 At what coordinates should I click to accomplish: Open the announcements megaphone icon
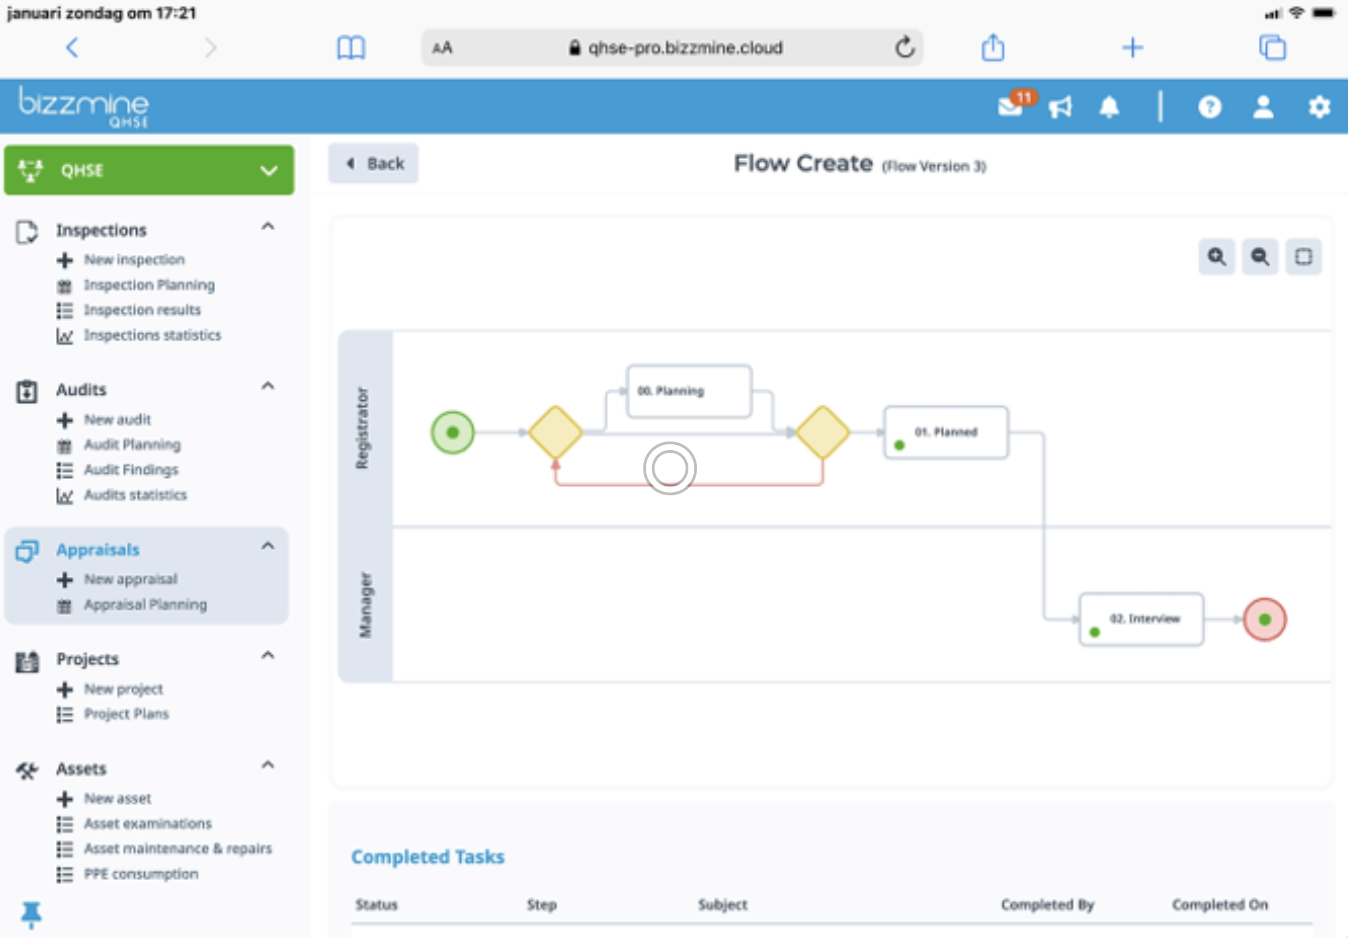pyautogui.click(x=1061, y=107)
